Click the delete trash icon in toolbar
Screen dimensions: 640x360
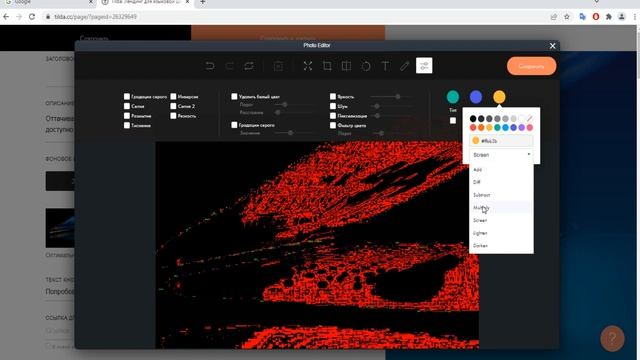coord(278,66)
